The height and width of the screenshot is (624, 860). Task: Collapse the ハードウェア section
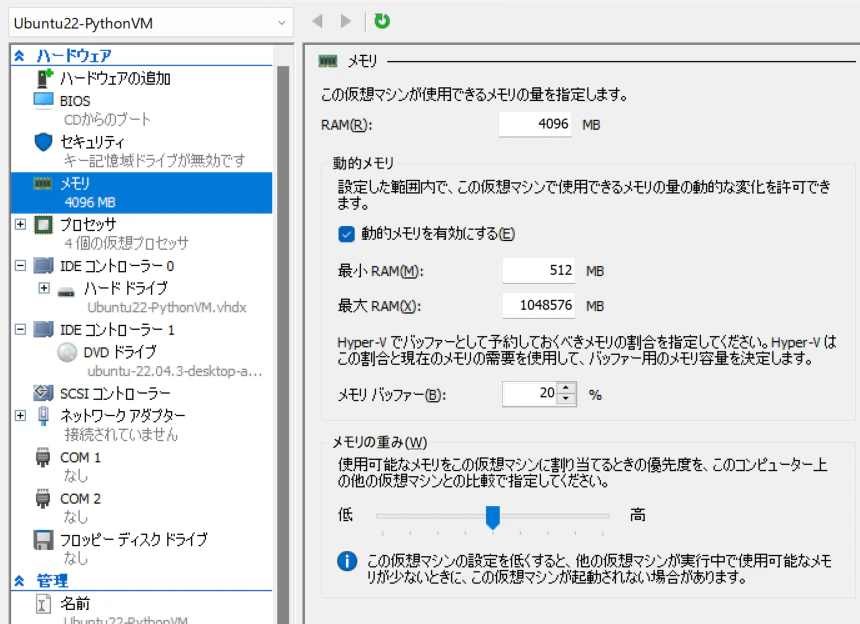pyautogui.click(x=19, y=55)
